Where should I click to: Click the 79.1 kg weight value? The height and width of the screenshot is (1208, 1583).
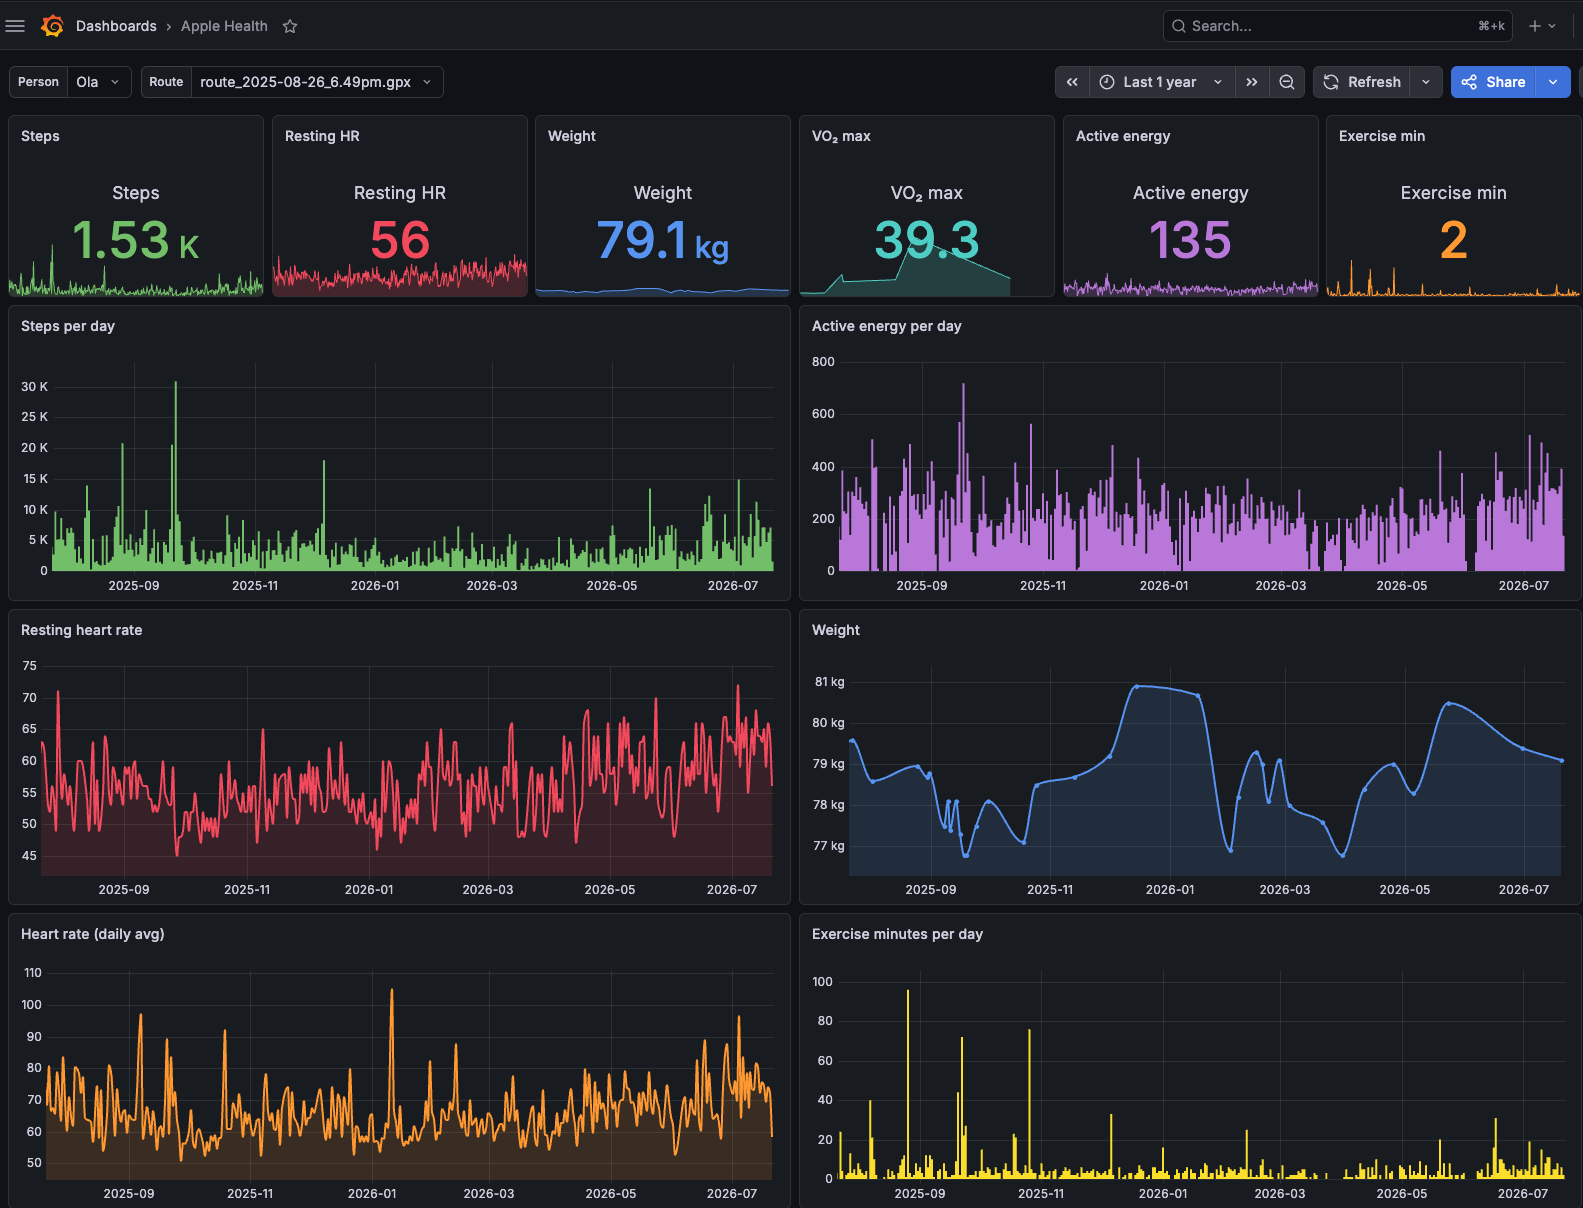[663, 240]
